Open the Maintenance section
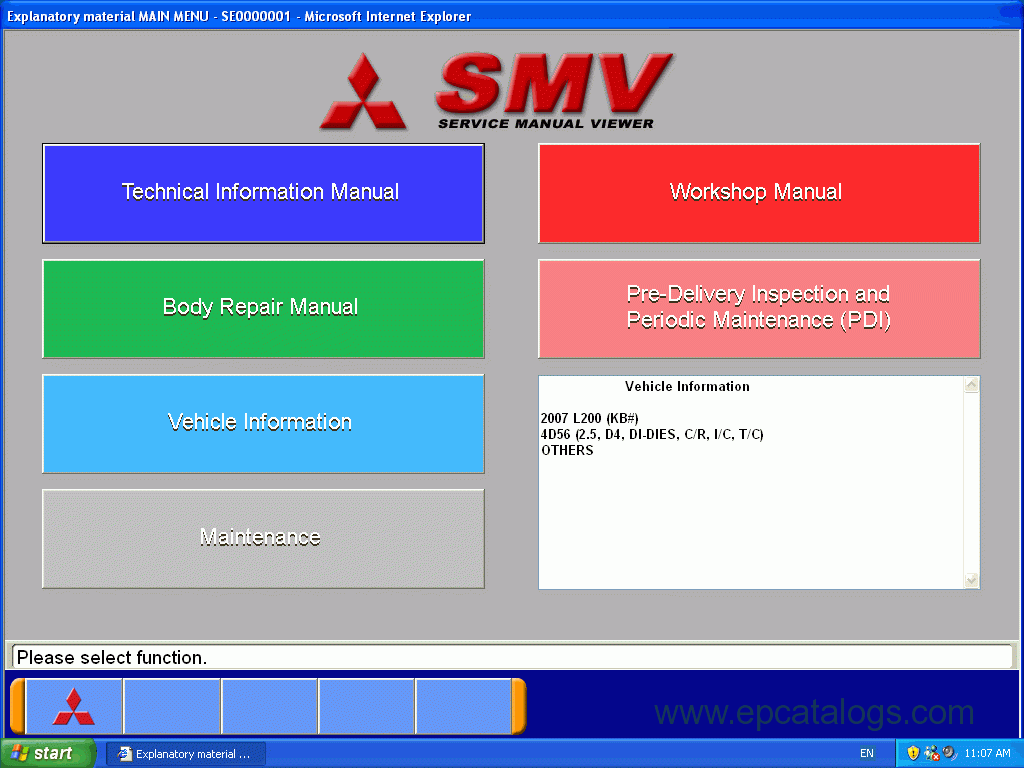The height and width of the screenshot is (768, 1024). pyautogui.click(x=263, y=539)
